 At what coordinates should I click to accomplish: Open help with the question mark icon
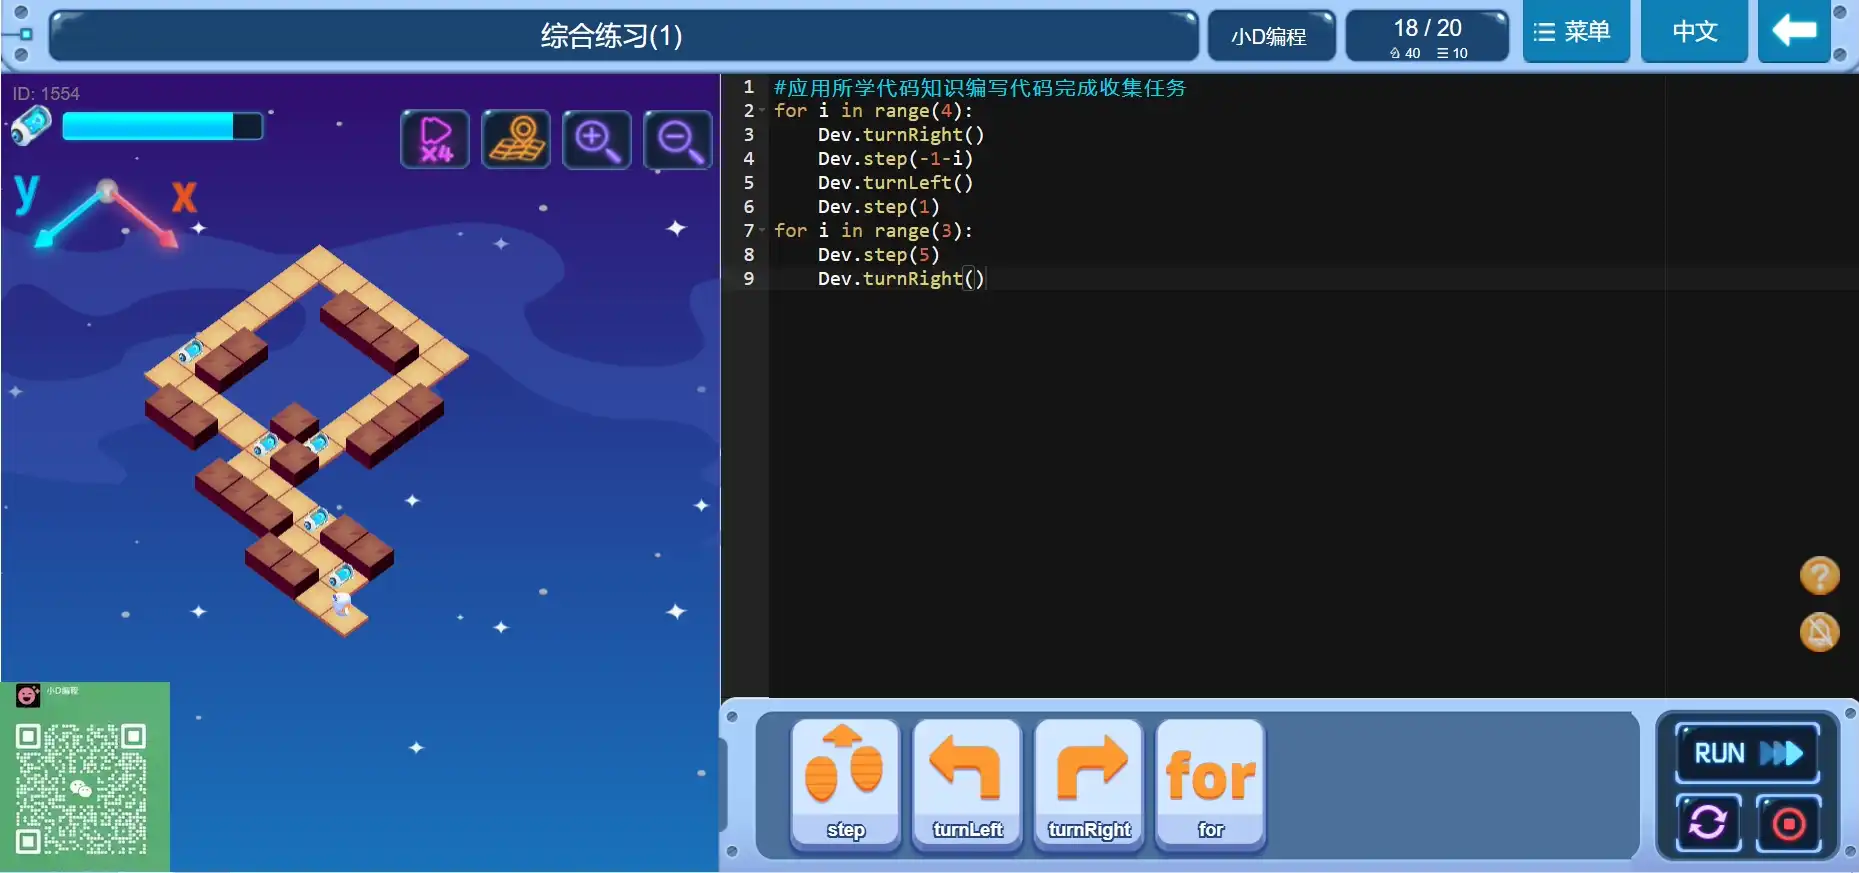pos(1819,576)
